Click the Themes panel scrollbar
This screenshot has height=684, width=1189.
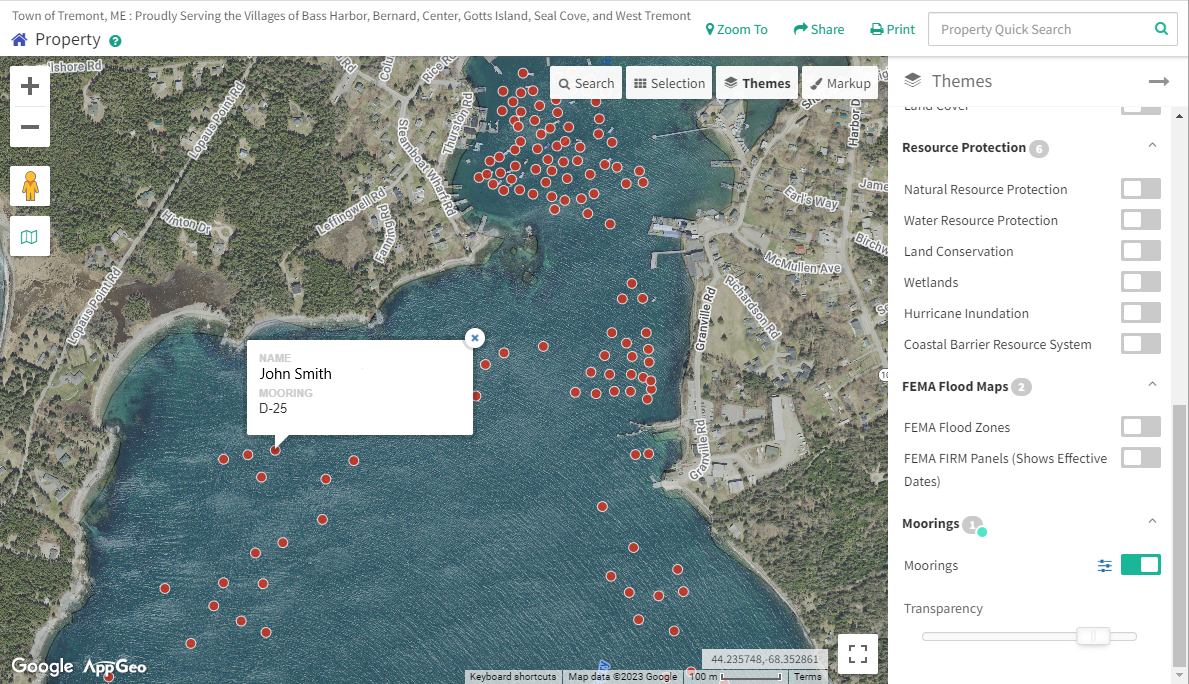coord(1178,535)
